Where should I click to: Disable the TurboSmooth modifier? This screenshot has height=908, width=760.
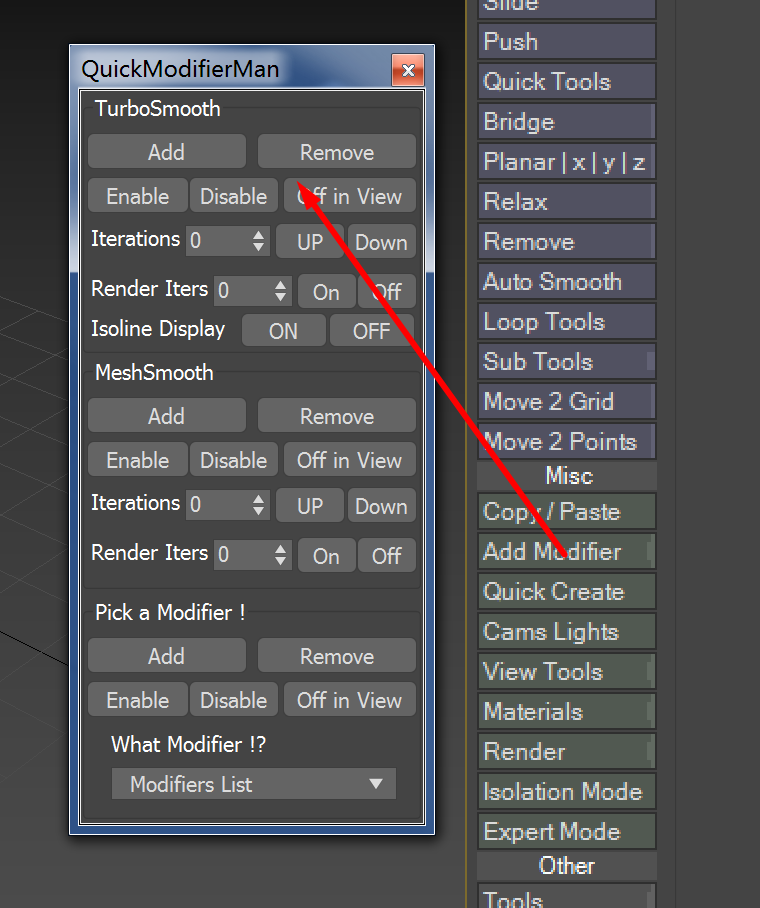click(x=234, y=196)
